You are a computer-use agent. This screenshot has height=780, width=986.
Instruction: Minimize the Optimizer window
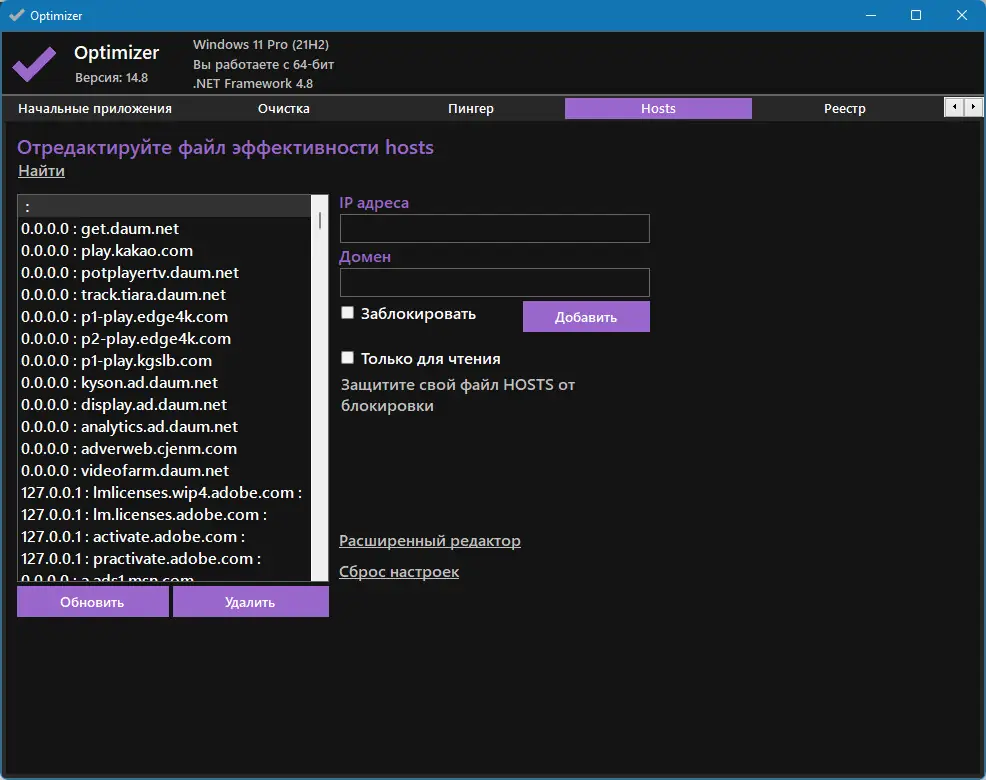tap(870, 15)
